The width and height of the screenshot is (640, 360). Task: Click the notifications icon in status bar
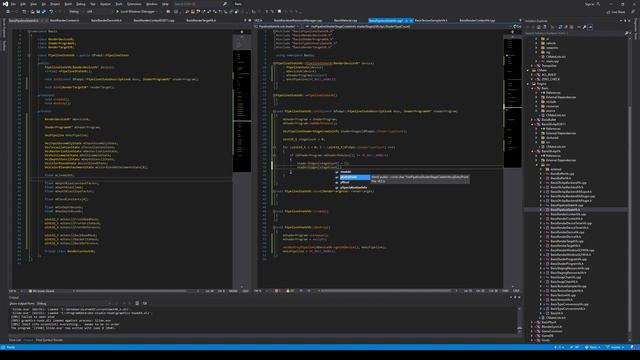tap(633, 347)
